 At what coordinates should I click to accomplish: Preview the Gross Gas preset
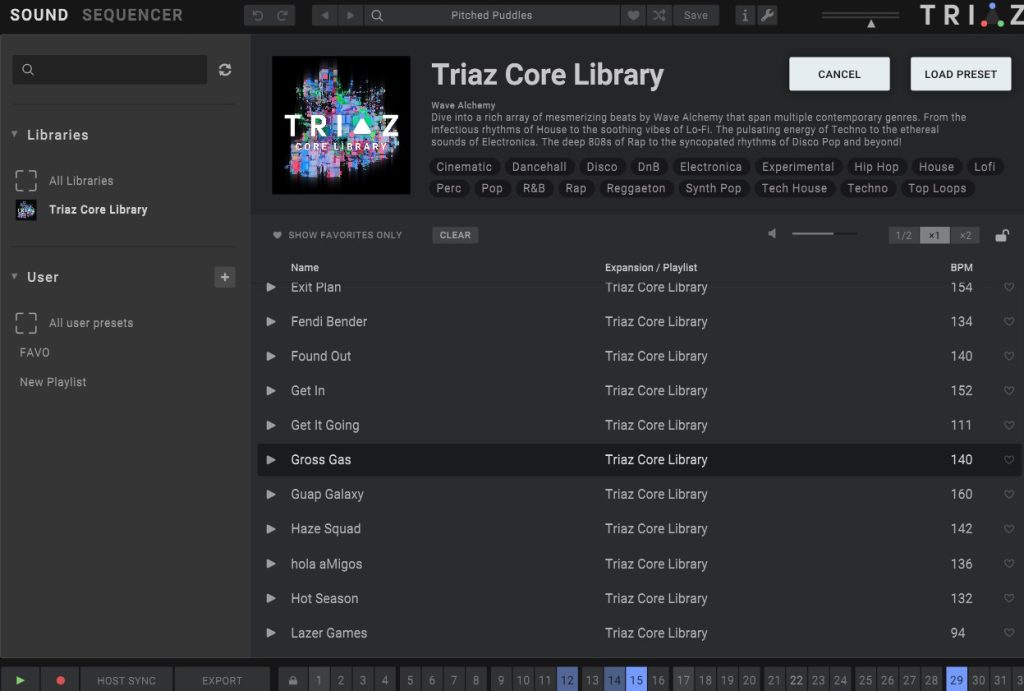(271, 460)
